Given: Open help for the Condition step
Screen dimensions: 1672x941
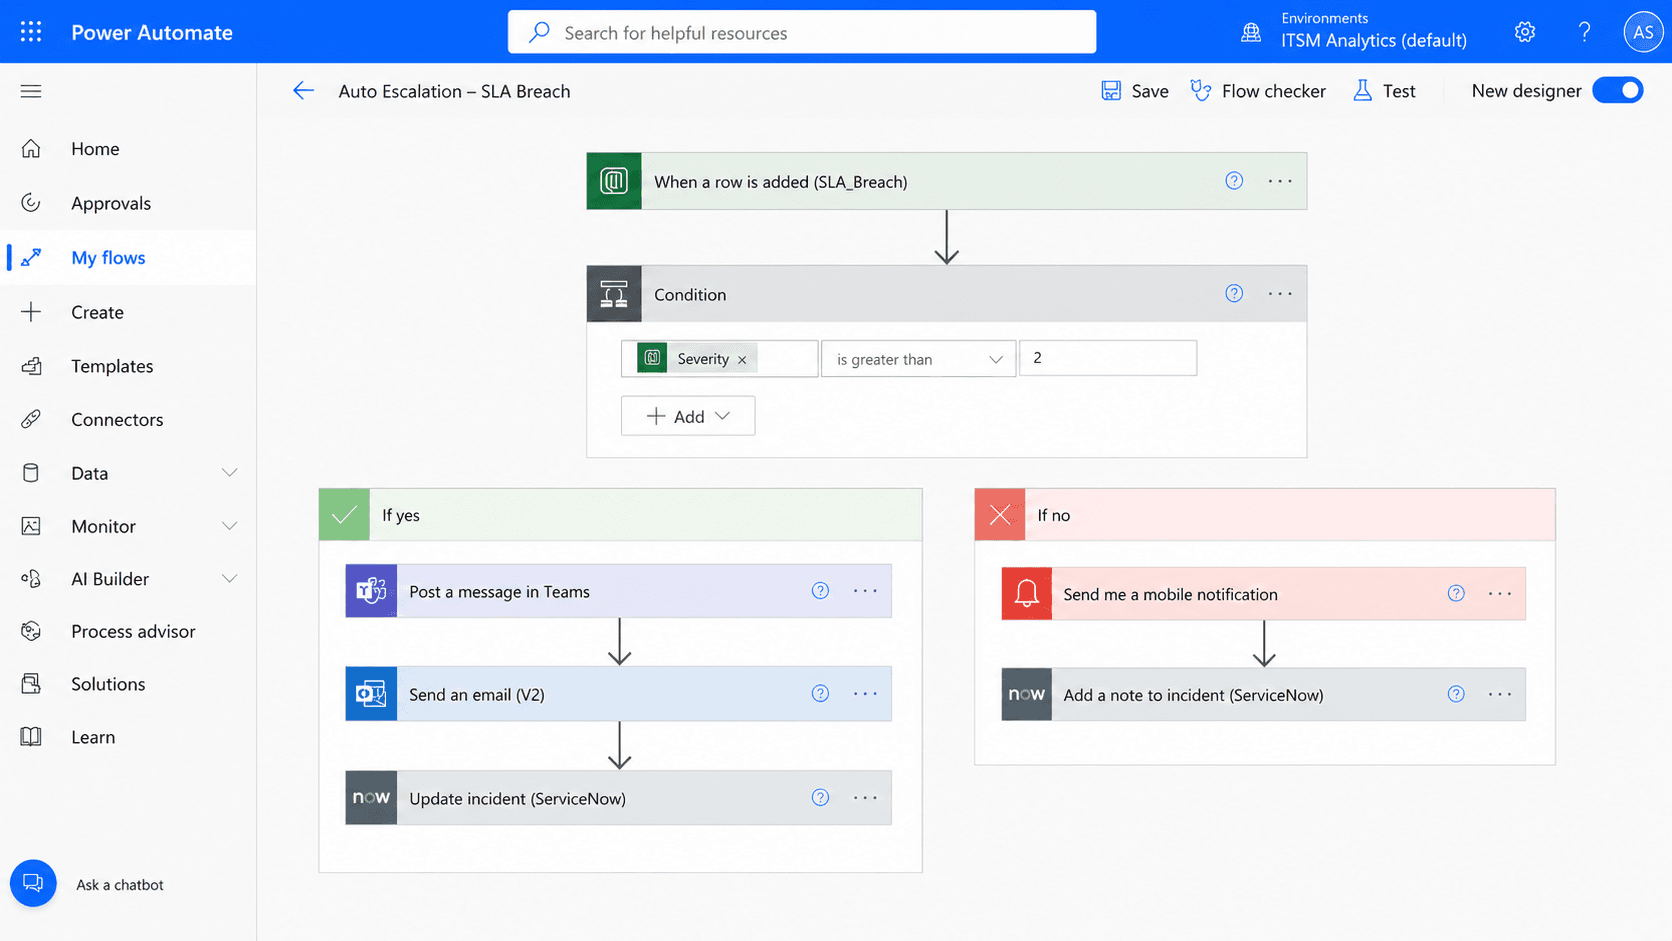Looking at the screenshot, I should [x=1234, y=293].
